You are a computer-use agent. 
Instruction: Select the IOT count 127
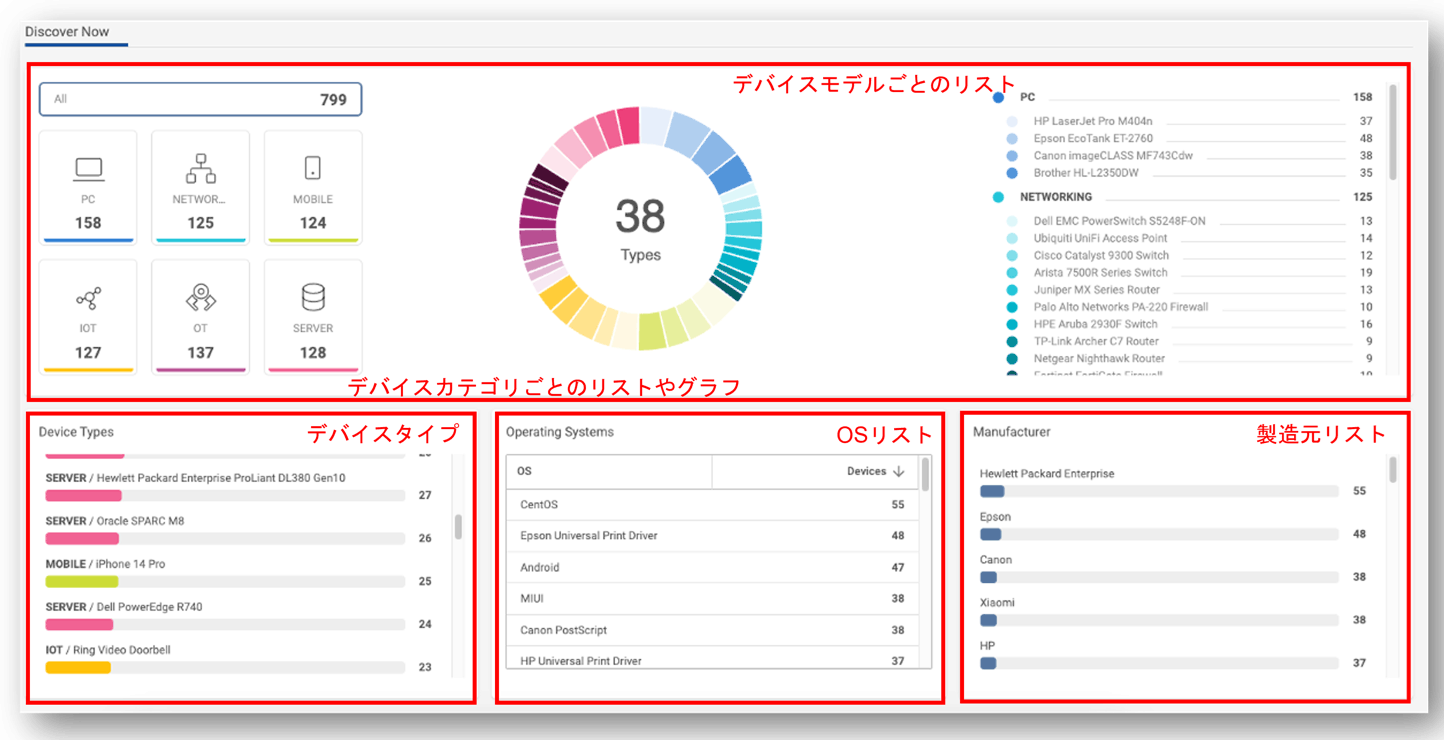(89, 352)
